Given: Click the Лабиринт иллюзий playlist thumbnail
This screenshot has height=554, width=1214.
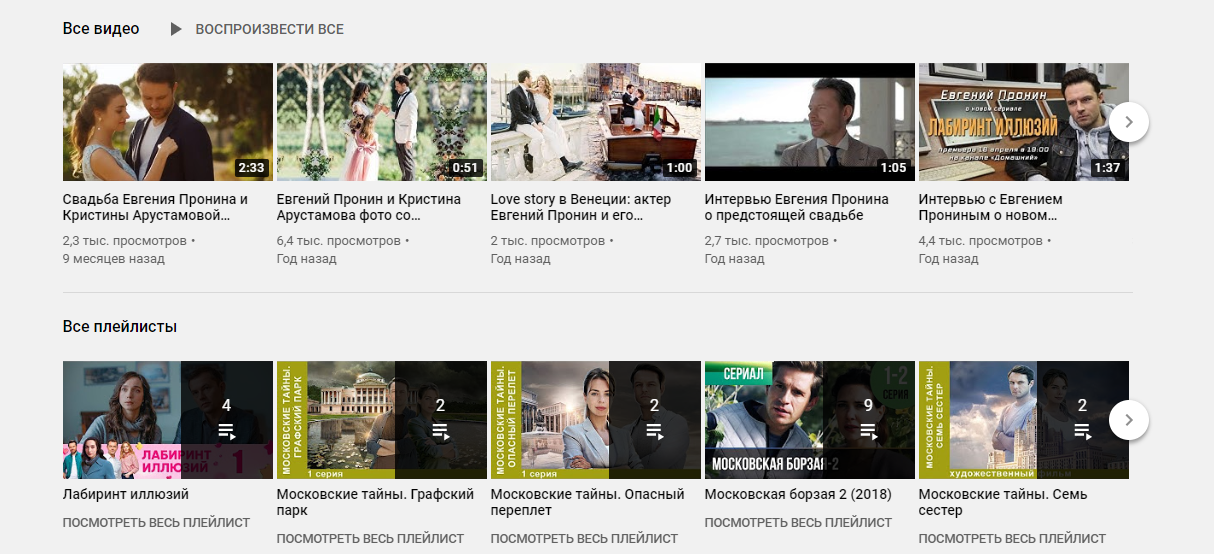Looking at the screenshot, I should (x=168, y=420).
